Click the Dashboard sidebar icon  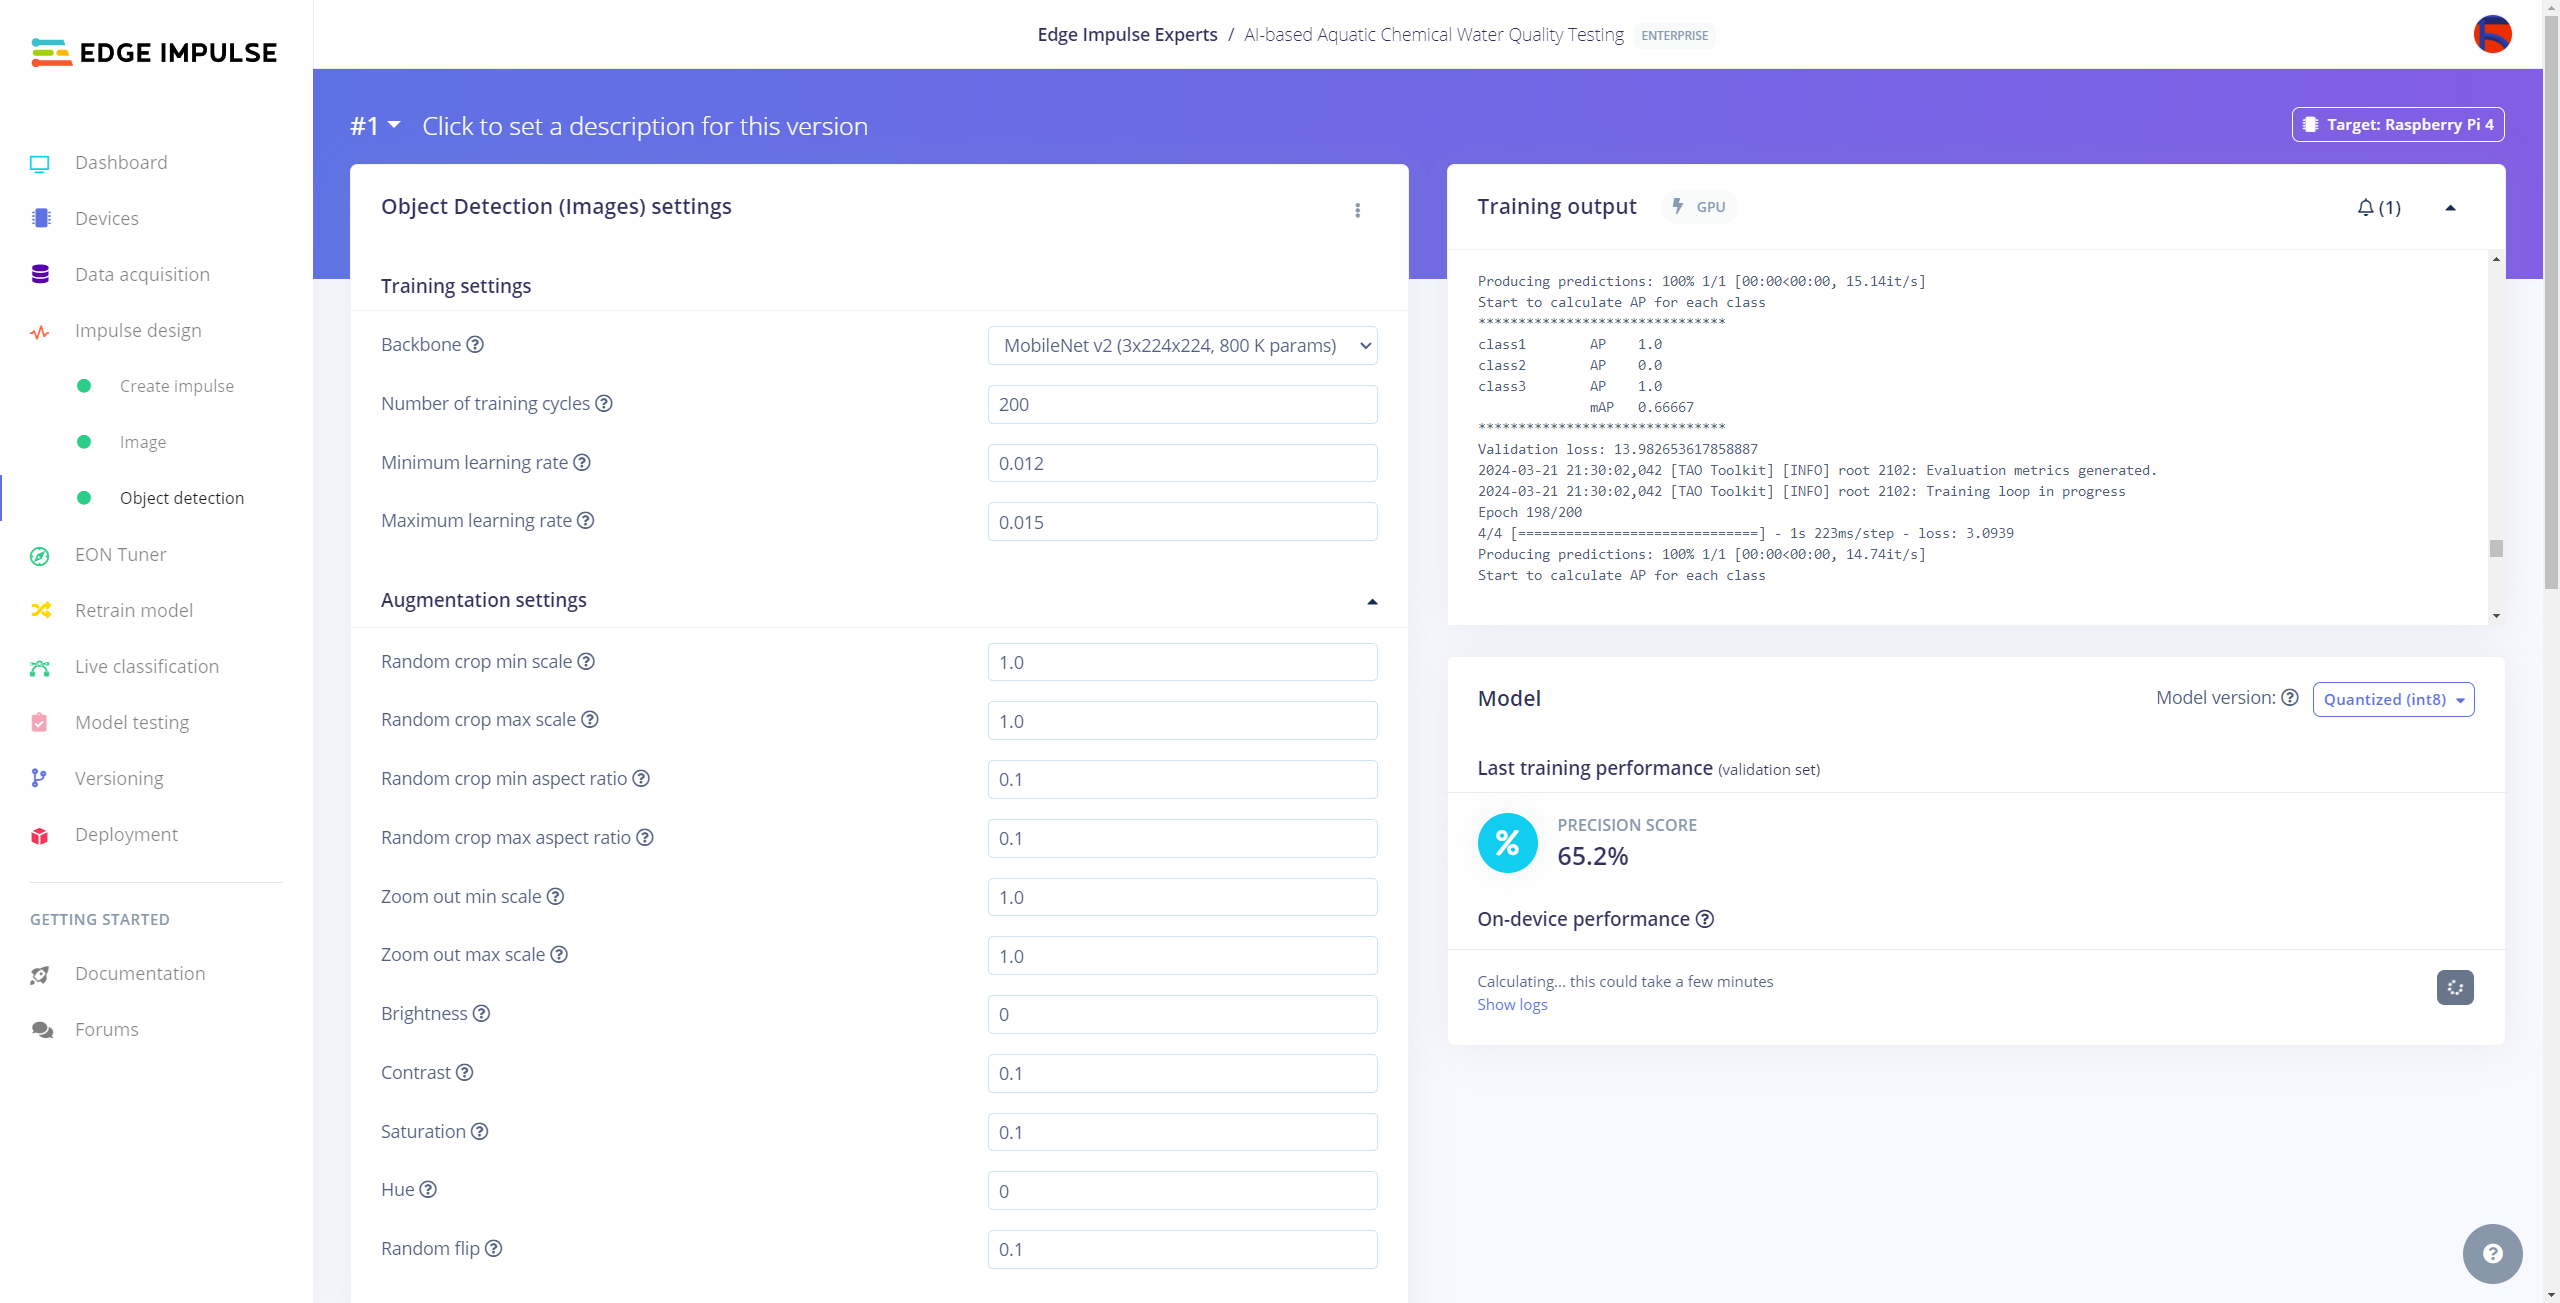pos(40,161)
